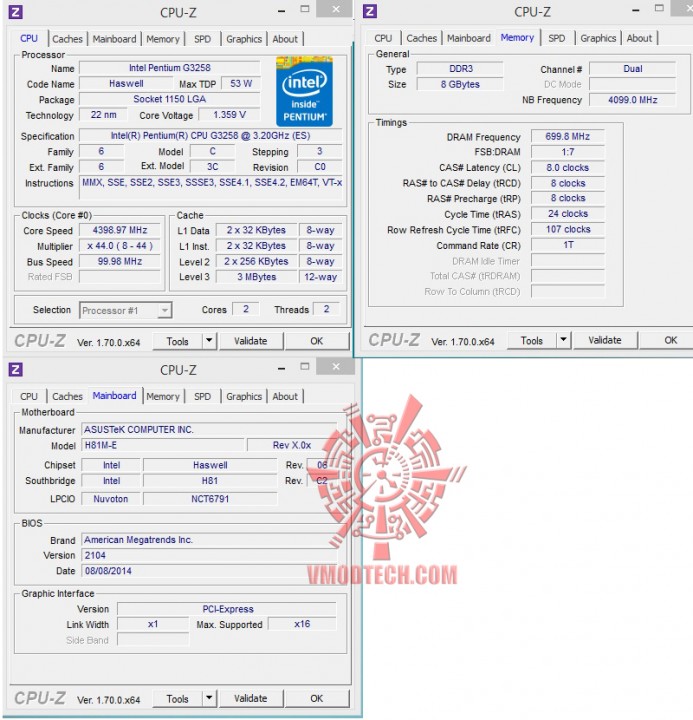Click the Specification field with G3258 @ 3.20GHz
Viewport: 693px width, 720px height.
click(x=210, y=136)
